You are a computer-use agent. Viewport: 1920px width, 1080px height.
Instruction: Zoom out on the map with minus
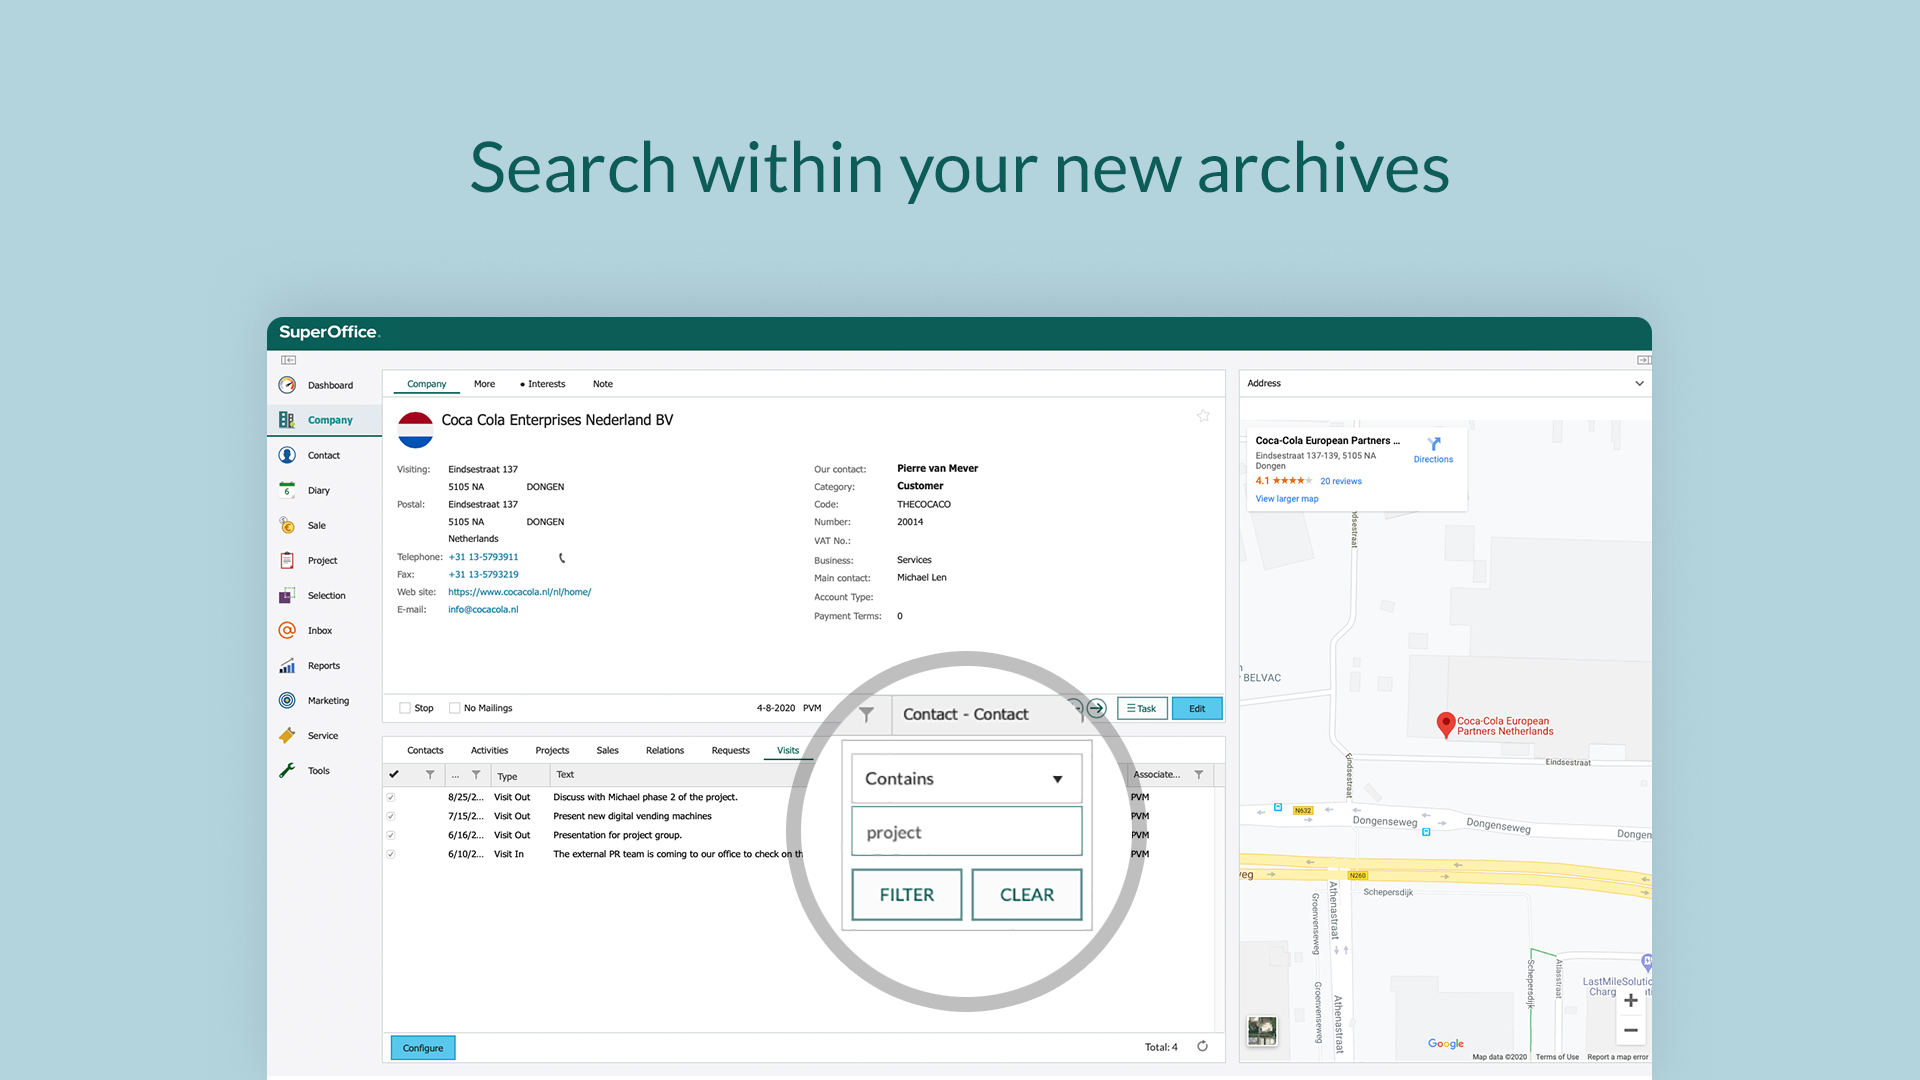click(1631, 1030)
